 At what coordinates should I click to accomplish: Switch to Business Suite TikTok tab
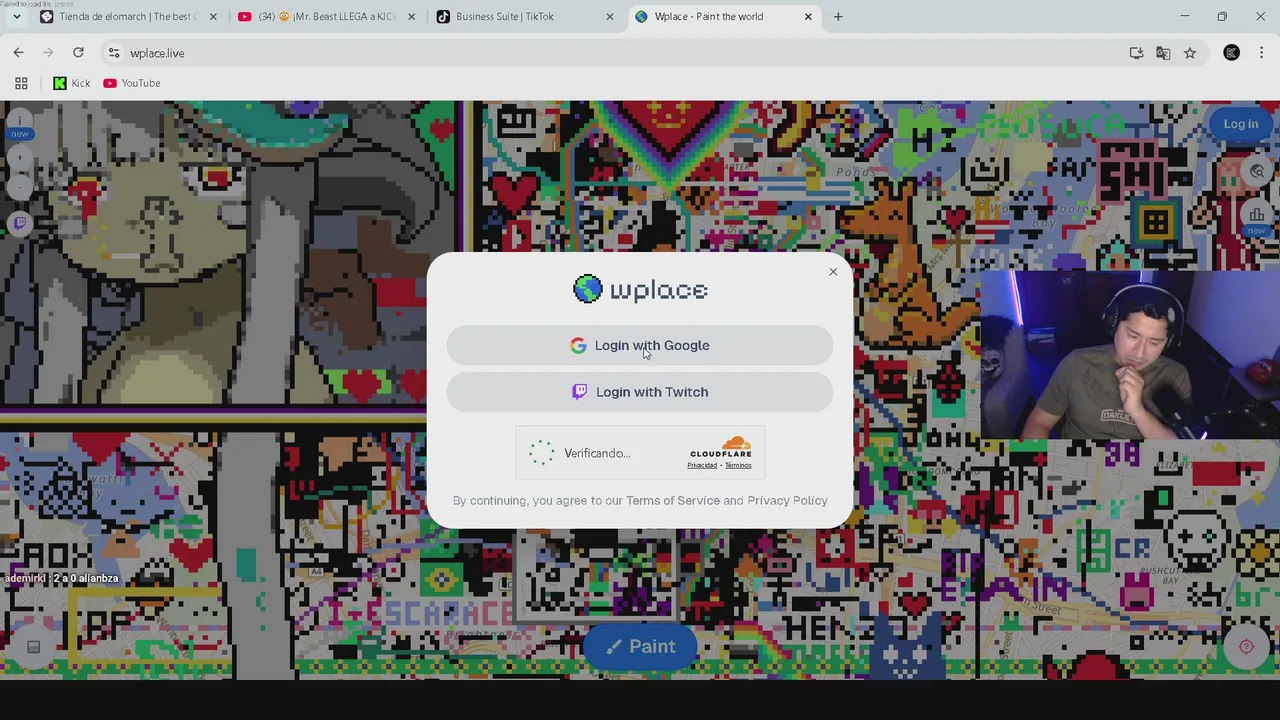tap(525, 17)
